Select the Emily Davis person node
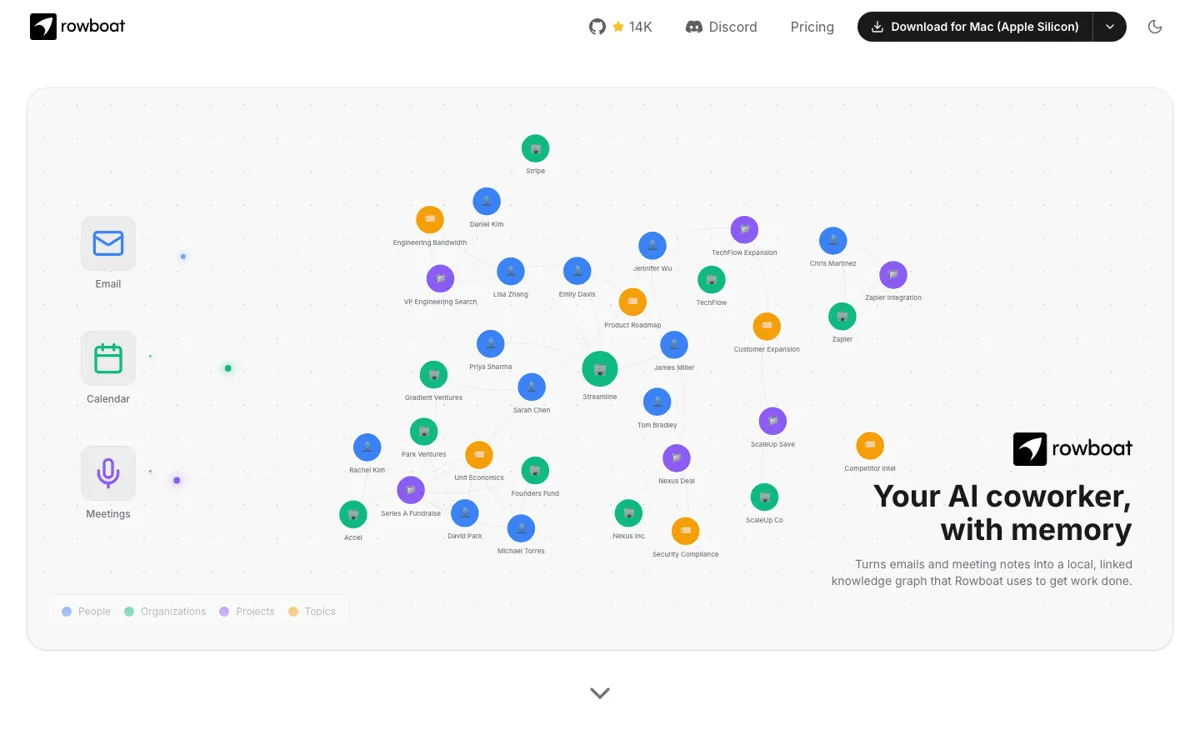The image size is (1200, 750). [577, 271]
